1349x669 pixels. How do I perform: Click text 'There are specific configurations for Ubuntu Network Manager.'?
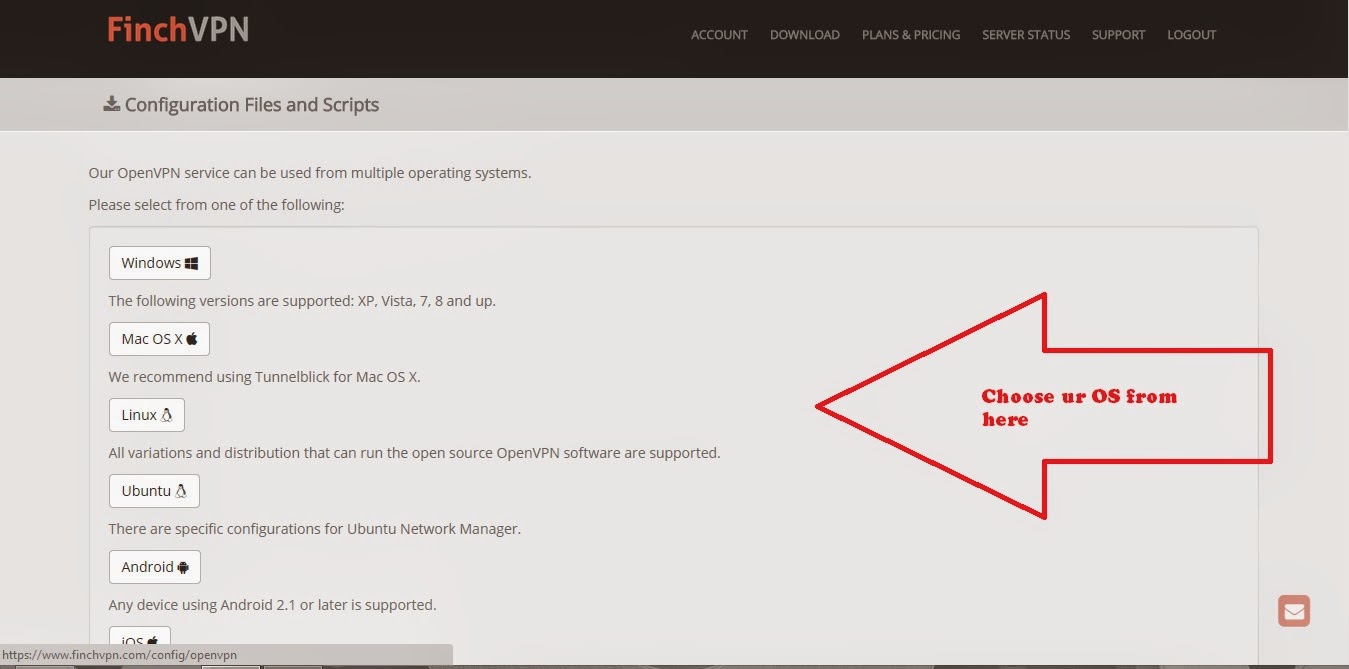coord(315,529)
